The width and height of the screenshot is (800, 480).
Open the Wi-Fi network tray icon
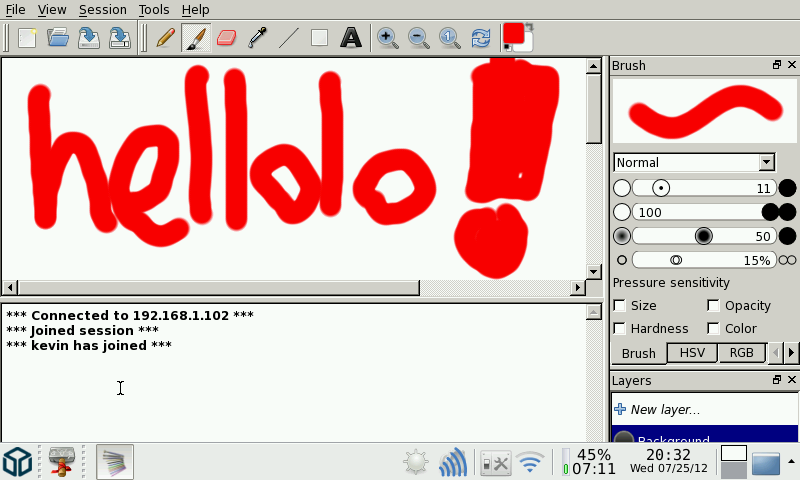tap(530, 462)
